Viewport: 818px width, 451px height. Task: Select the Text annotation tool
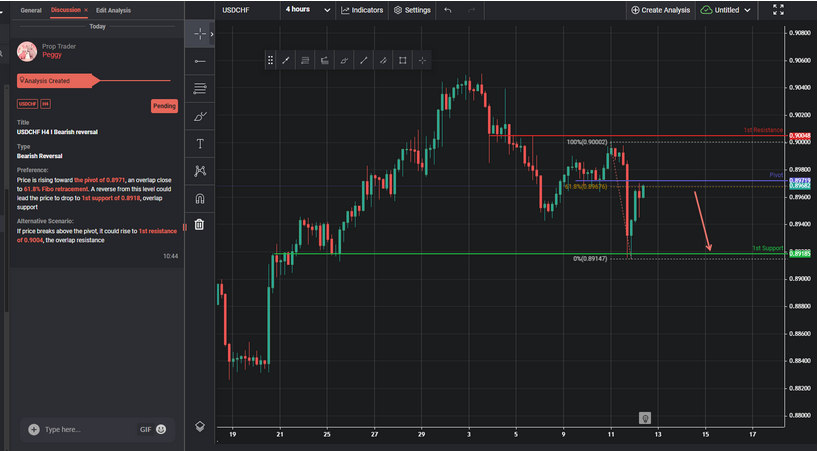point(200,144)
